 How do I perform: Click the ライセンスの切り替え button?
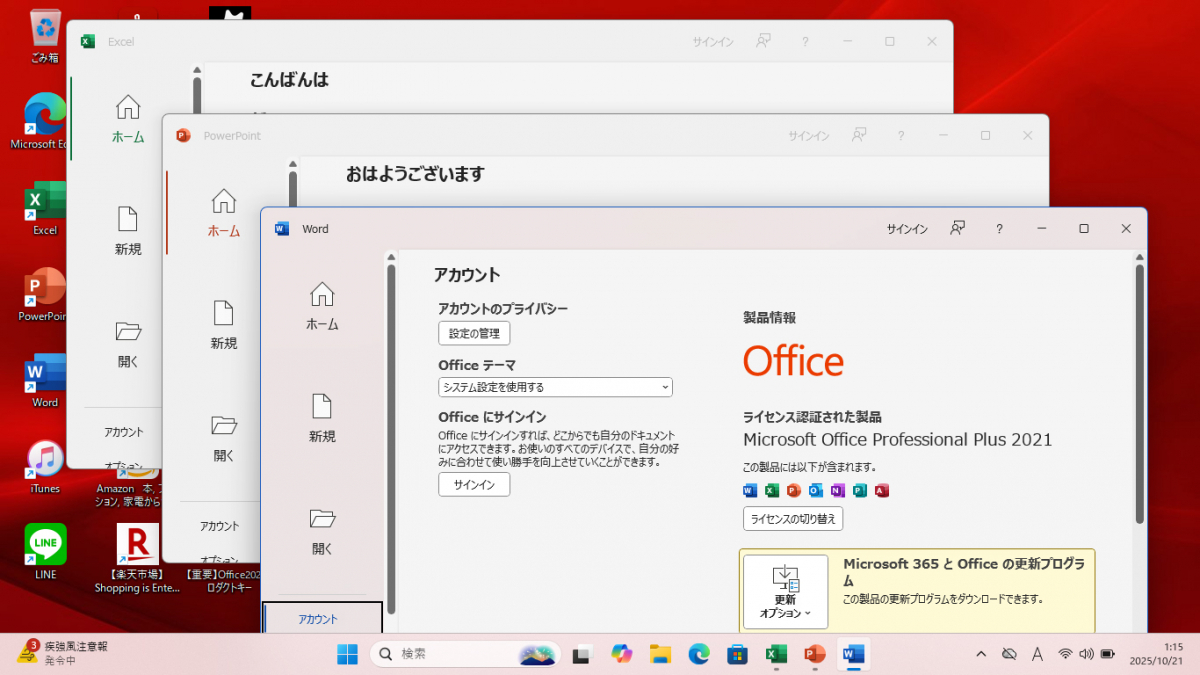click(792, 519)
